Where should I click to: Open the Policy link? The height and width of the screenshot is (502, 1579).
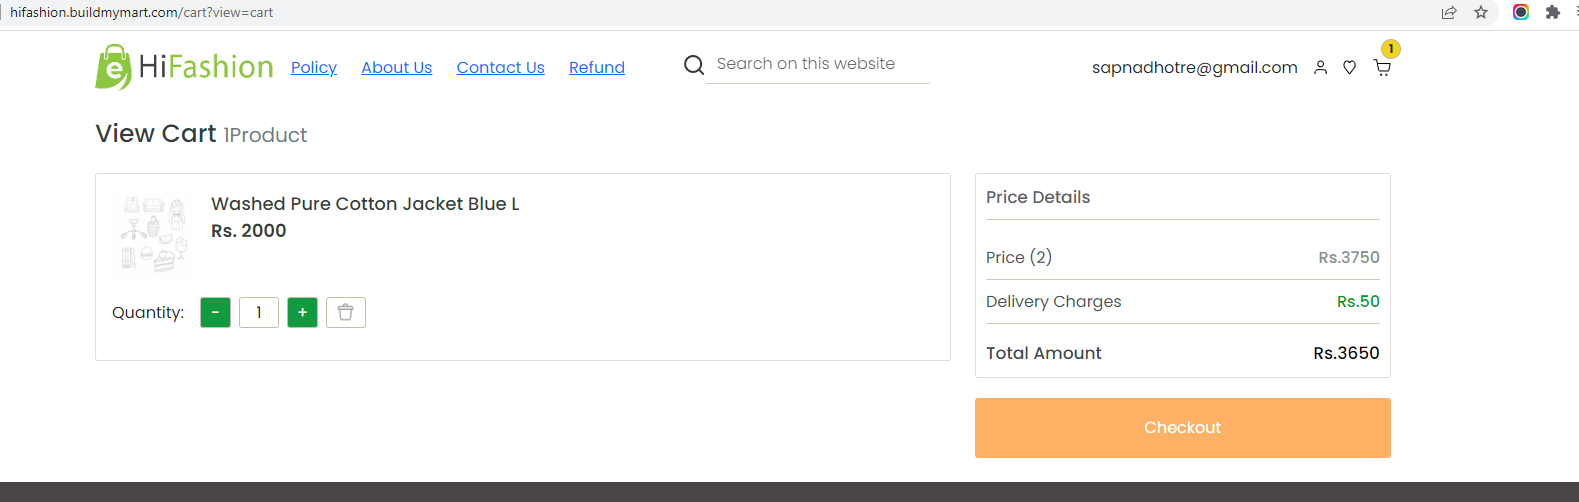[x=314, y=67]
